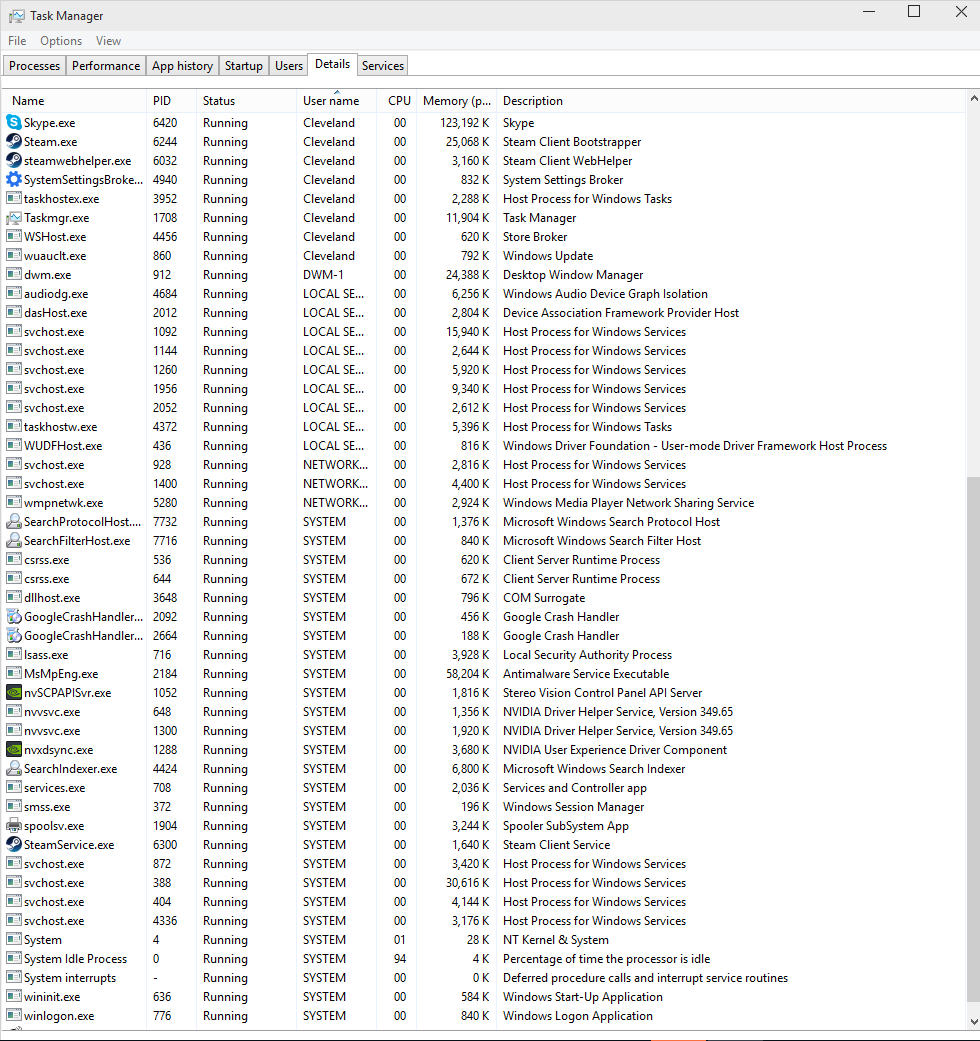Click GoogleCrashHandler icon with PID 2664
Image resolution: width=980 pixels, height=1041 pixels.
point(13,635)
